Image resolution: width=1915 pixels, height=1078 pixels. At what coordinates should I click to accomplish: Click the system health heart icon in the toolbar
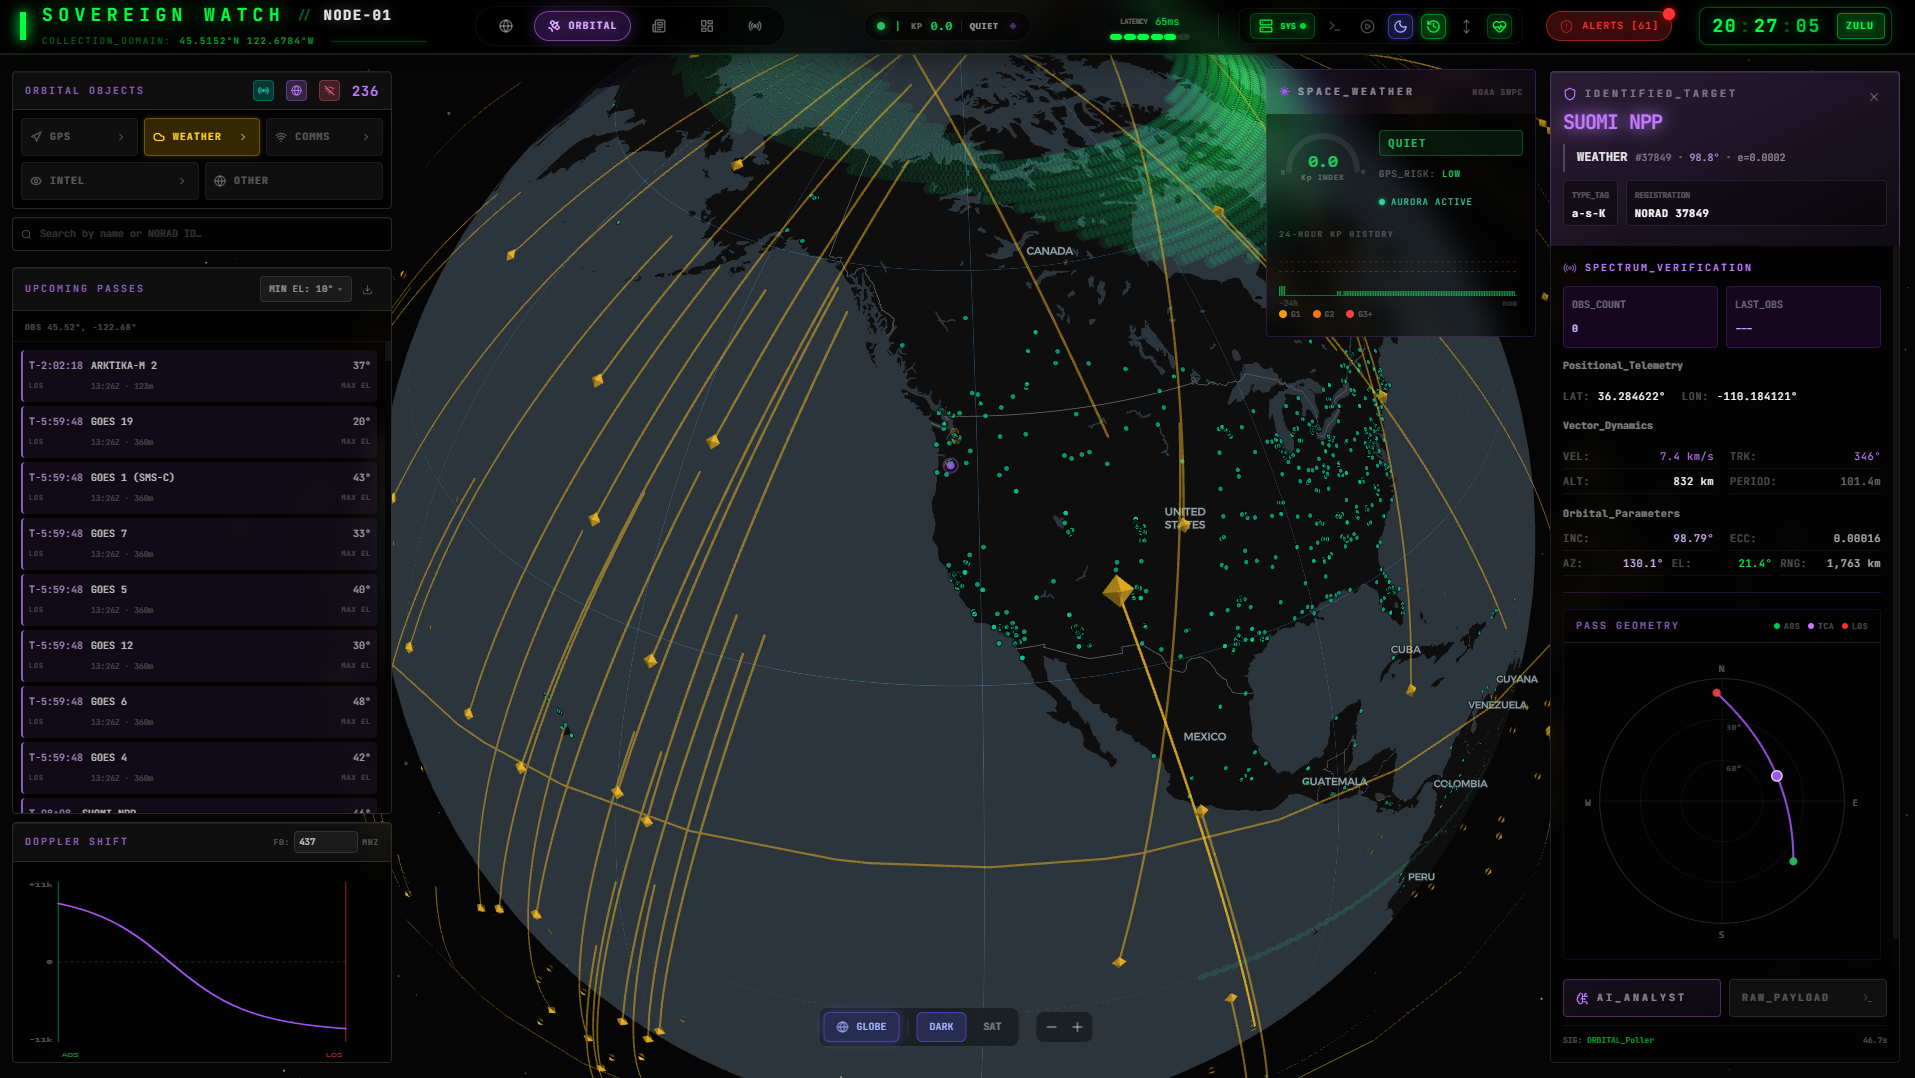coord(1500,27)
